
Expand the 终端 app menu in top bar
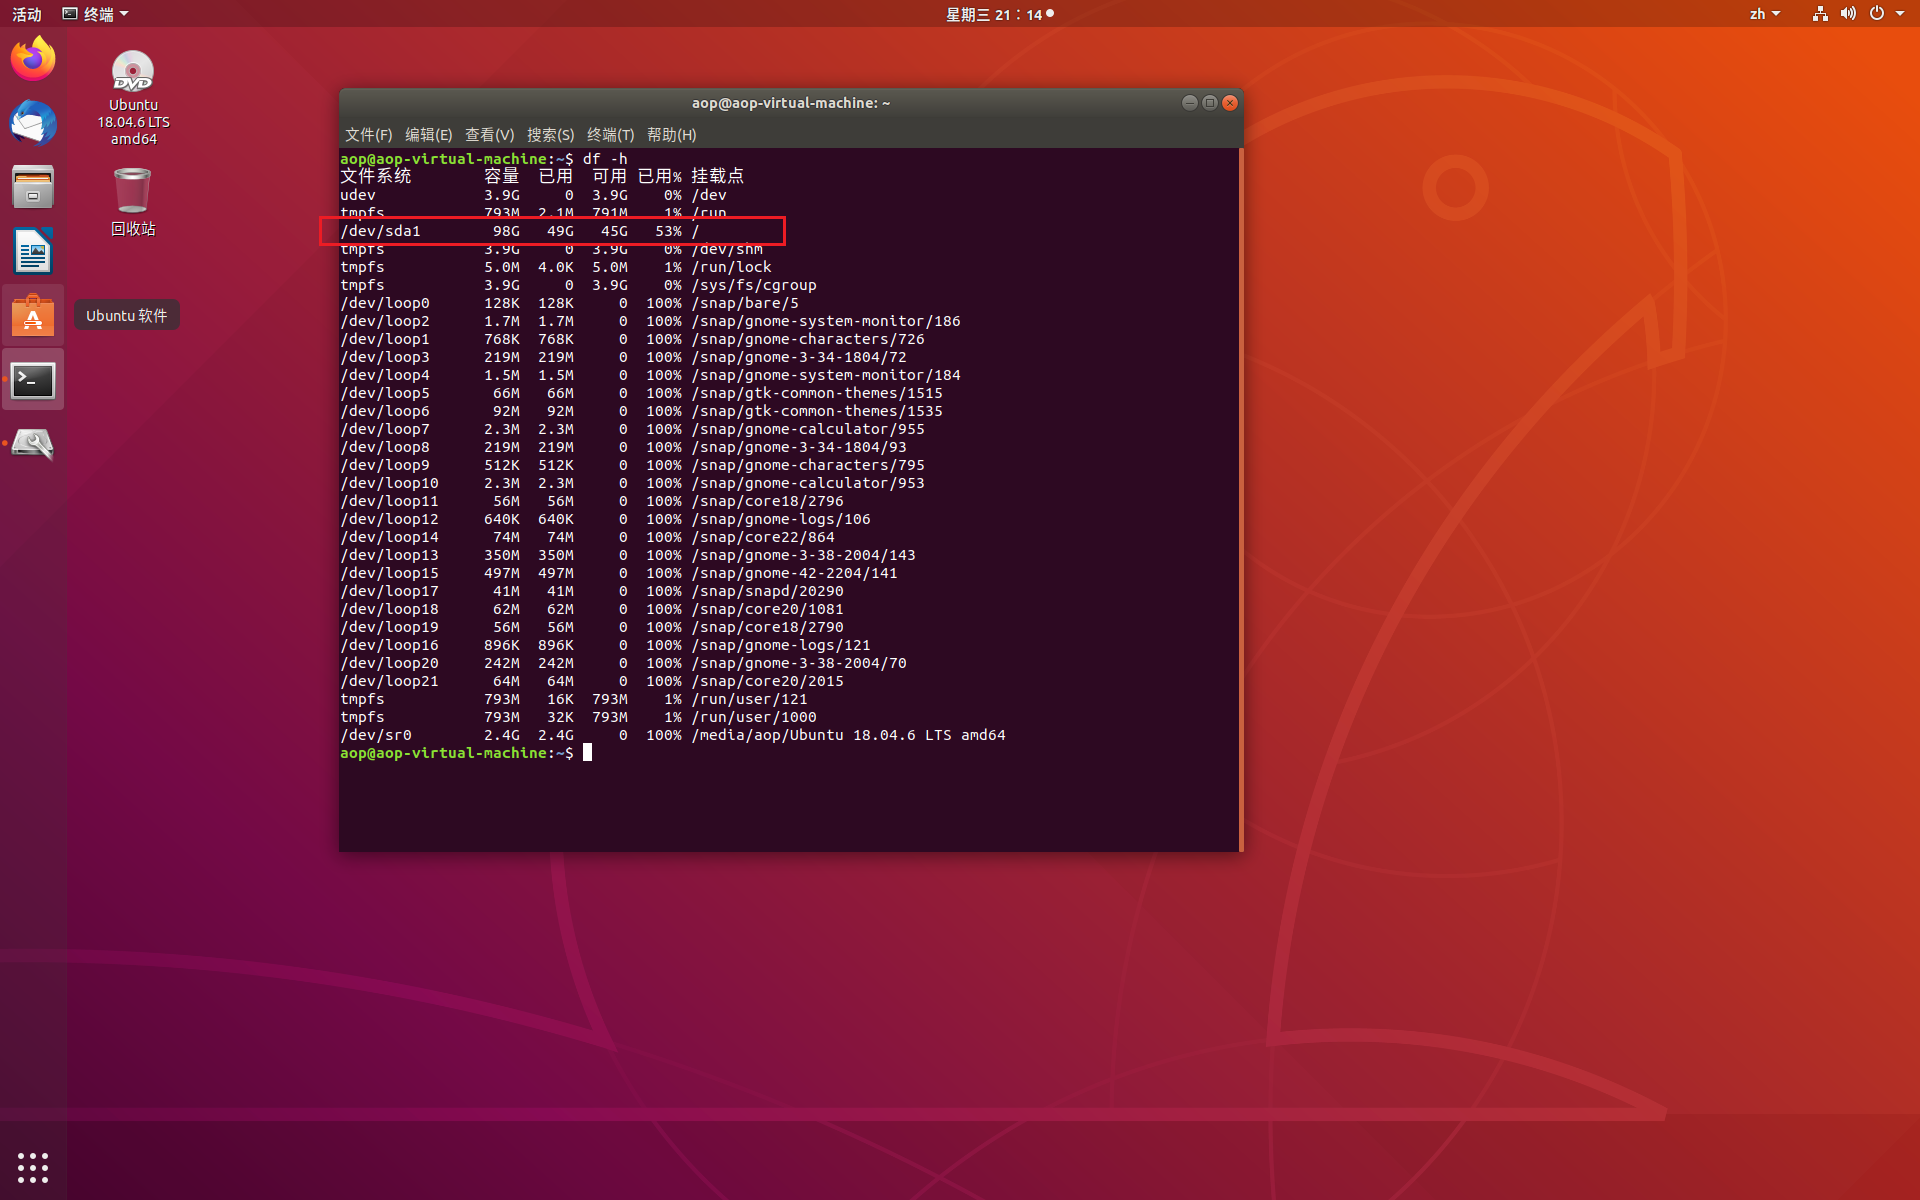click(x=96, y=14)
